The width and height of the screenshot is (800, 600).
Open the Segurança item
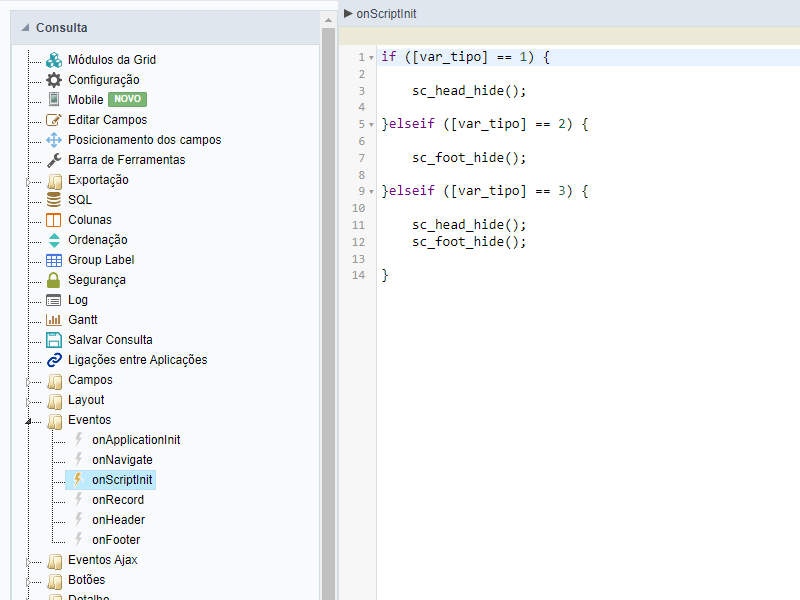(x=97, y=280)
